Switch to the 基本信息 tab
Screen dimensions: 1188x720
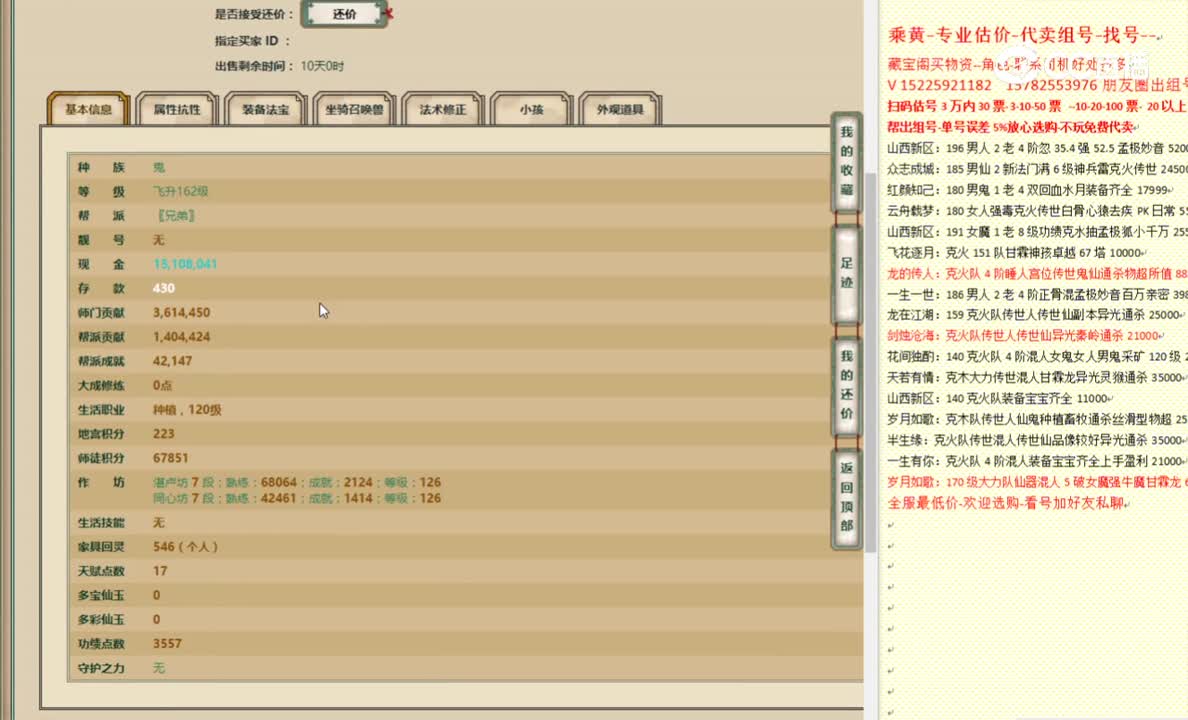(x=89, y=109)
